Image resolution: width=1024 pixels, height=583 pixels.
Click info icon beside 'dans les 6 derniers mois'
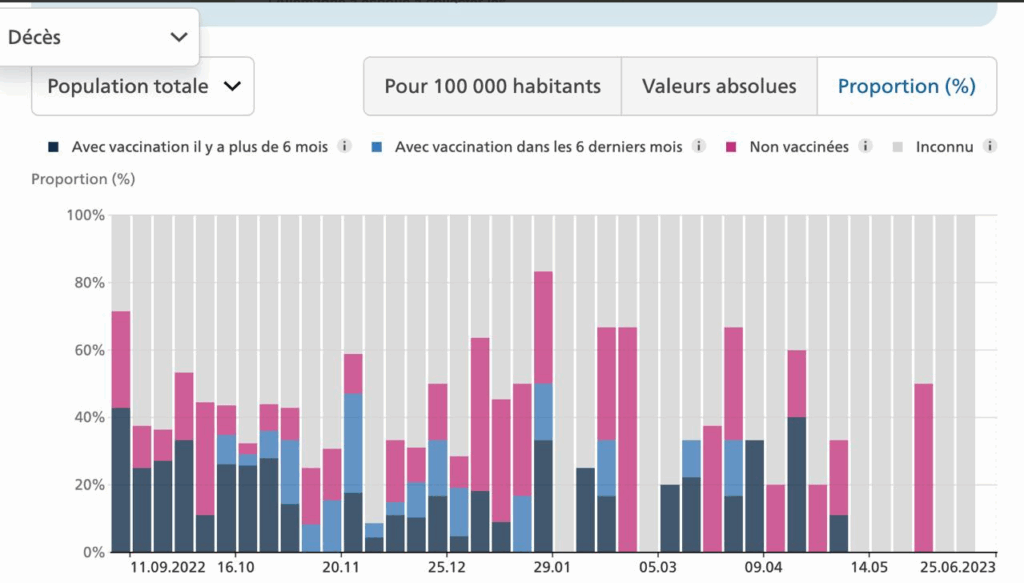coord(700,147)
